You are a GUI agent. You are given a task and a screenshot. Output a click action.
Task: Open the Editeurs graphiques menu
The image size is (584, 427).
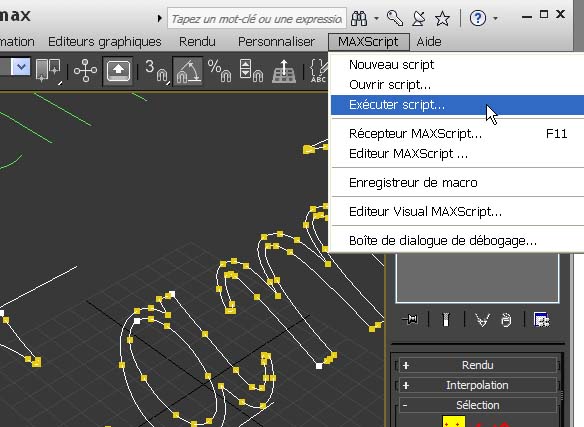click(105, 41)
